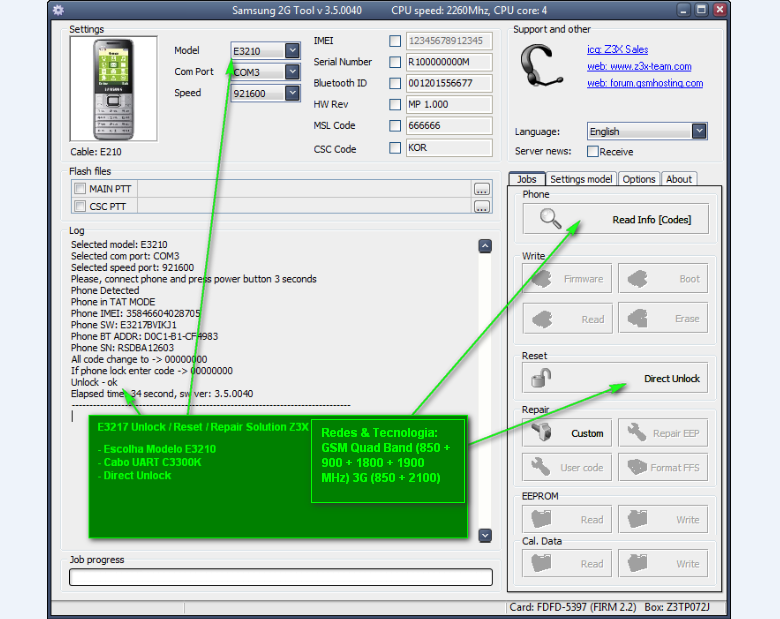Screen dimensions: 780x619
Task: Click the IMEI input field
Action: click(x=449, y=41)
